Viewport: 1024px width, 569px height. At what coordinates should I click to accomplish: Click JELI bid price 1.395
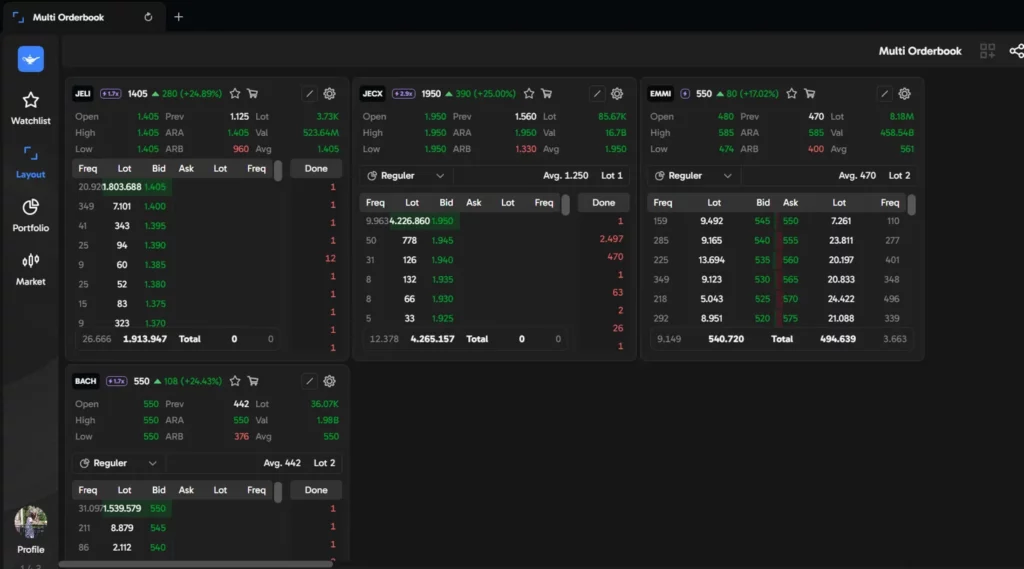click(155, 225)
